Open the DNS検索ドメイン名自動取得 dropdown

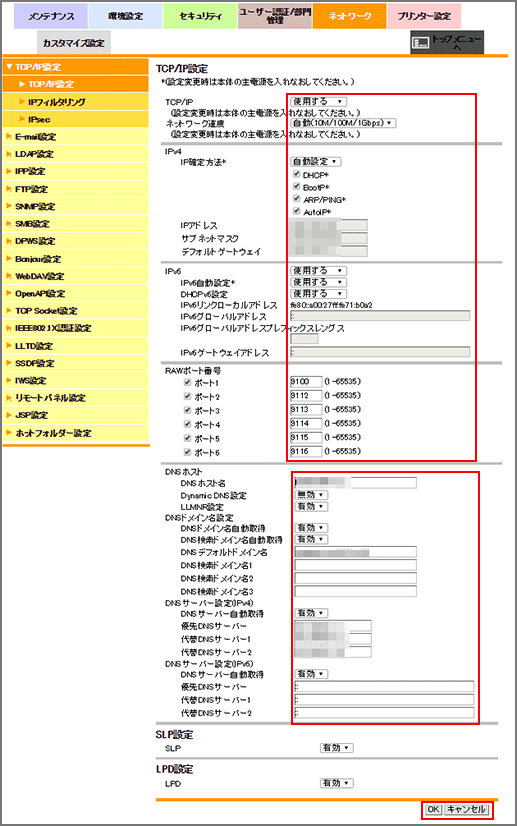pyautogui.click(x=311, y=539)
